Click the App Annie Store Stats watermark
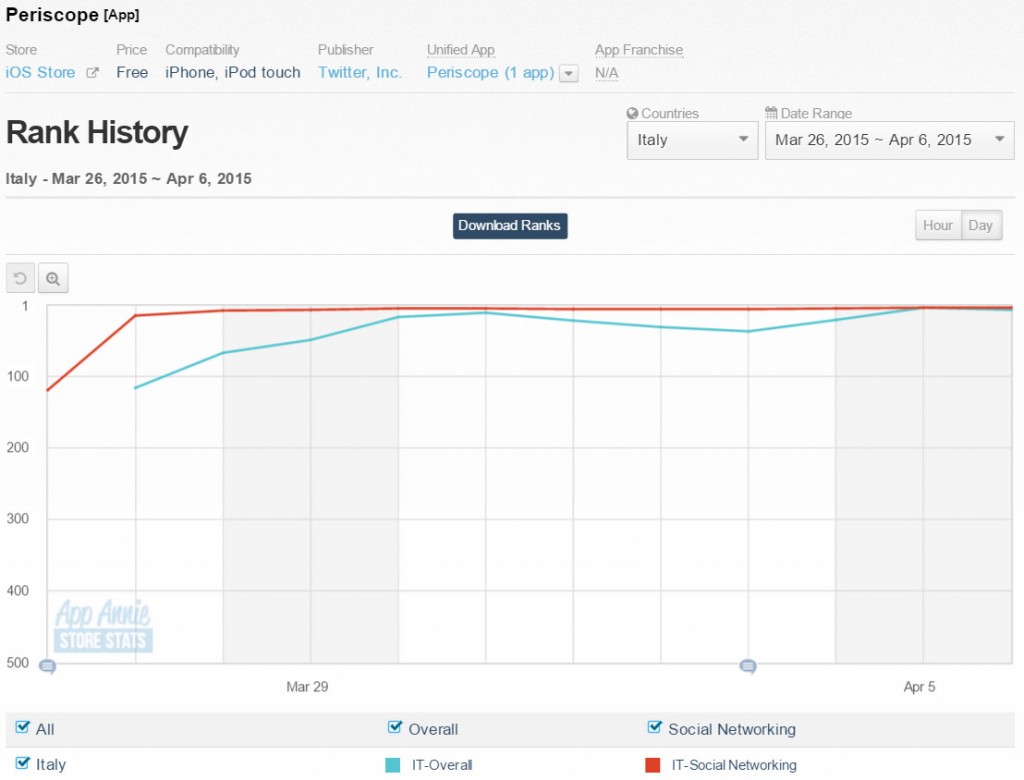The image size is (1024, 780). (x=103, y=627)
